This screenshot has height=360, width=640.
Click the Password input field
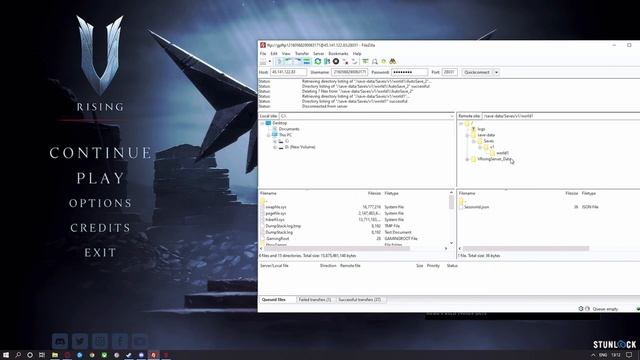click(409, 72)
